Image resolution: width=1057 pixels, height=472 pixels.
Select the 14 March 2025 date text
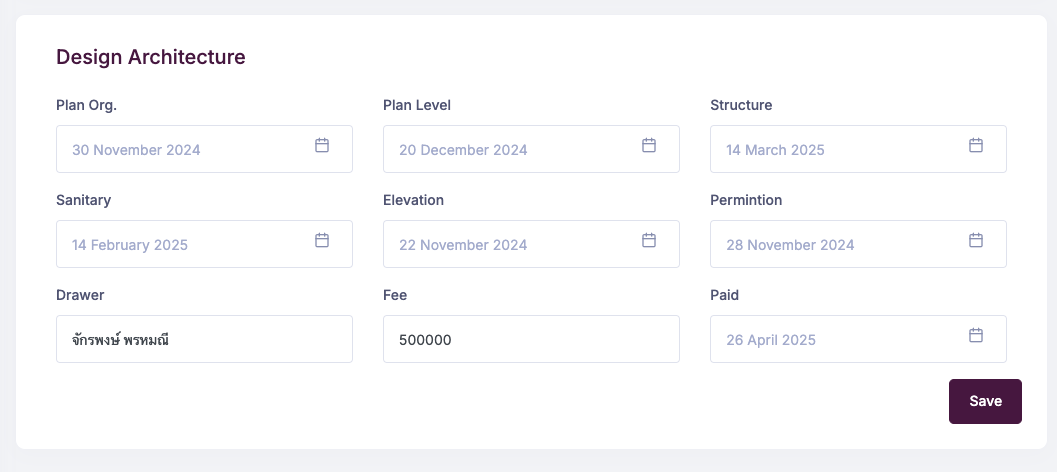coord(775,150)
